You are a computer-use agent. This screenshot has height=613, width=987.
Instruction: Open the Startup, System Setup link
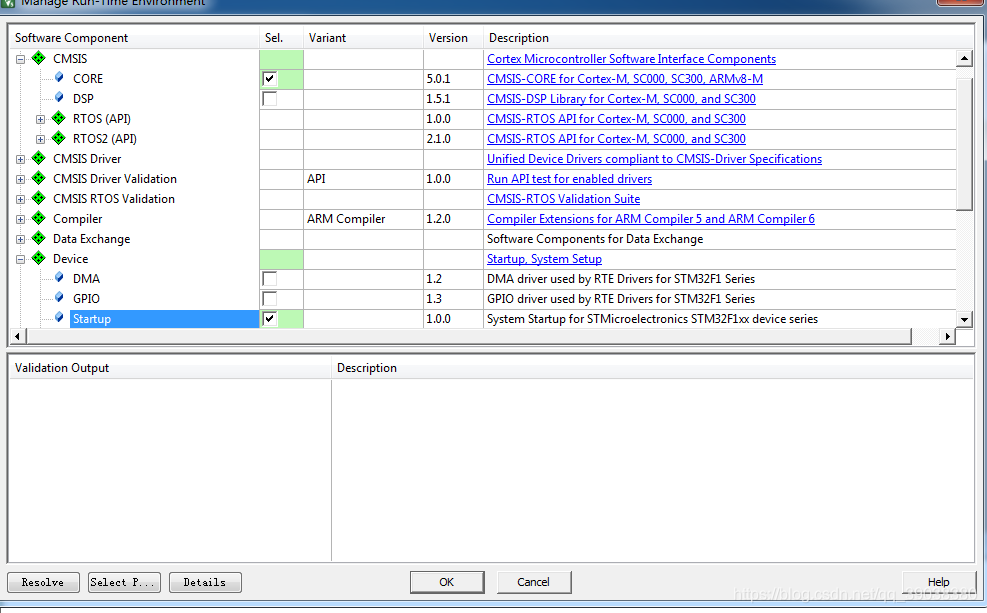(x=544, y=259)
